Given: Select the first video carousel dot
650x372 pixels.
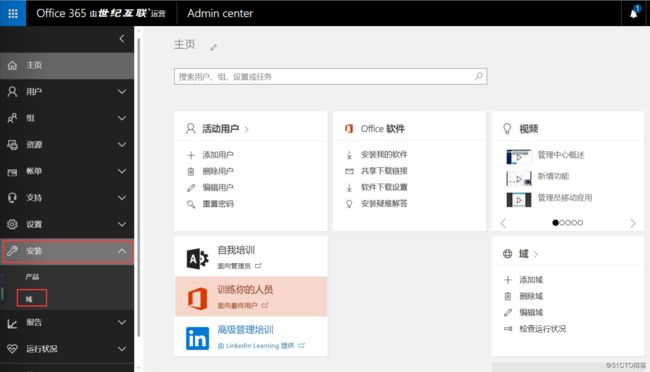Looking at the screenshot, I should pyautogui.click(x=555, y=223).
